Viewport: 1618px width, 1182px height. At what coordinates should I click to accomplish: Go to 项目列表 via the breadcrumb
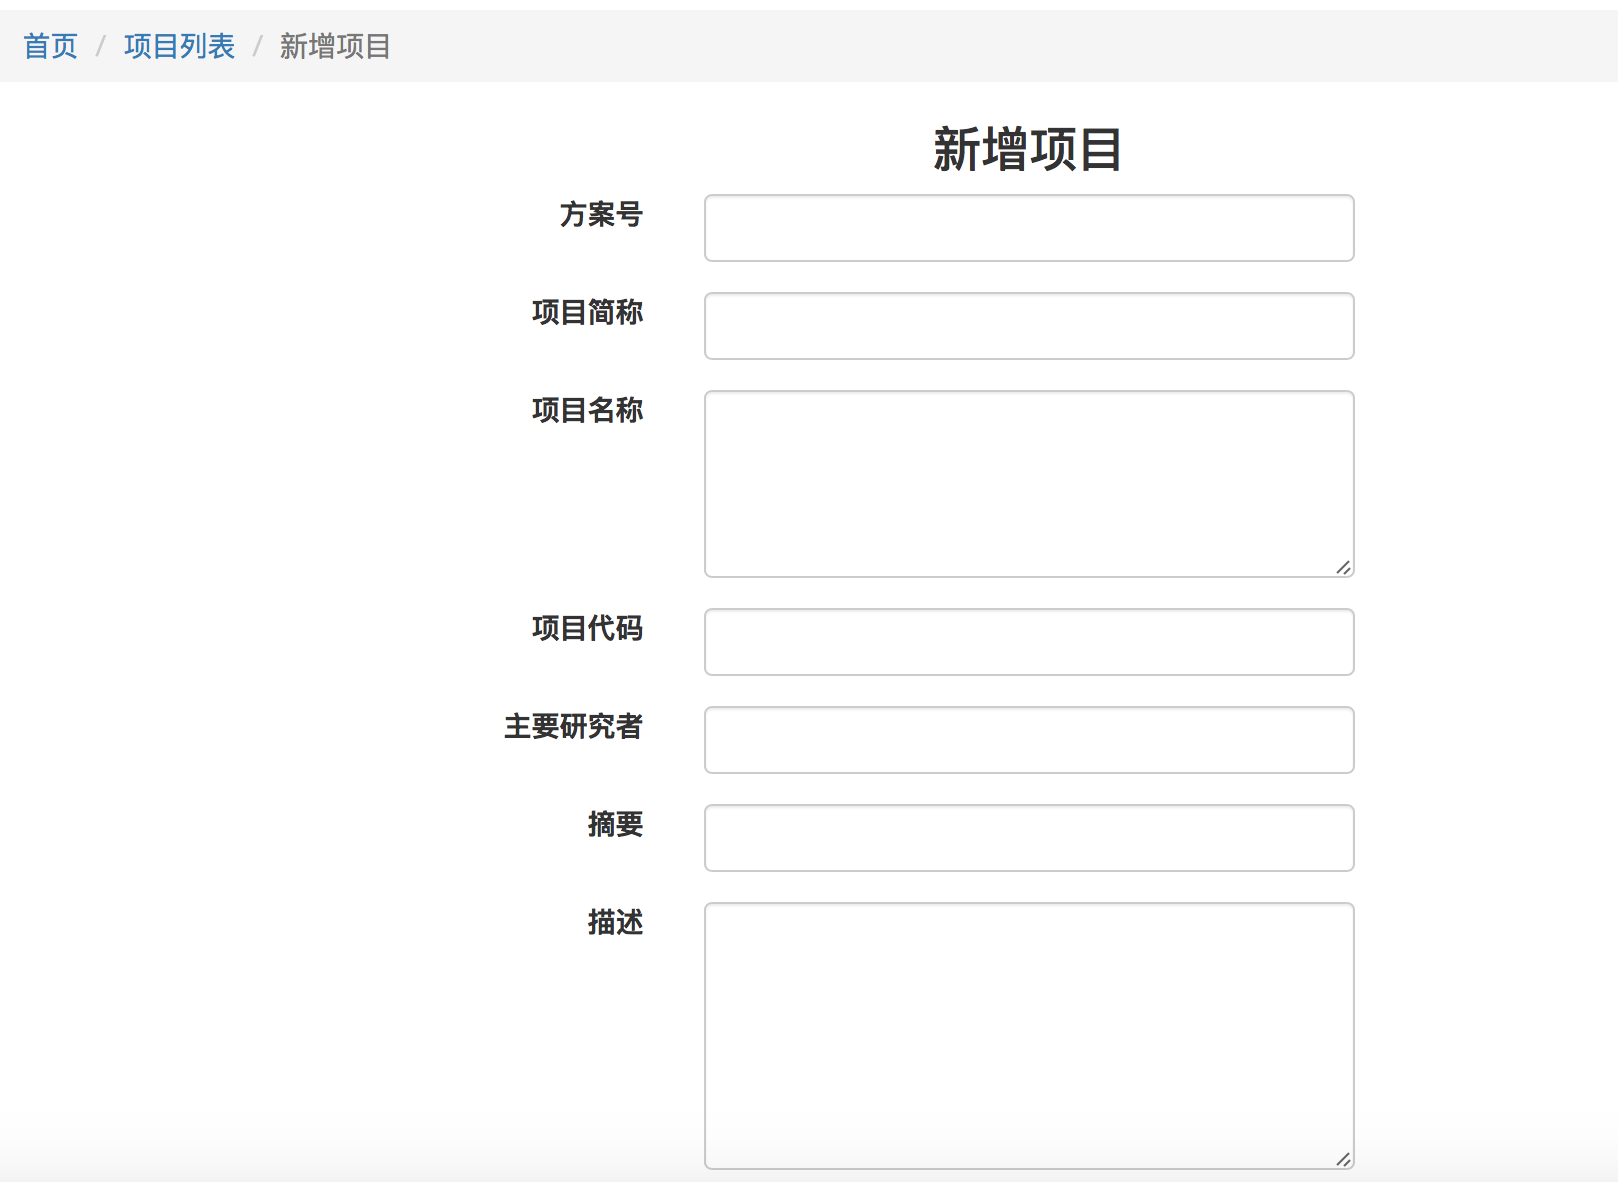tap(179, 46)
